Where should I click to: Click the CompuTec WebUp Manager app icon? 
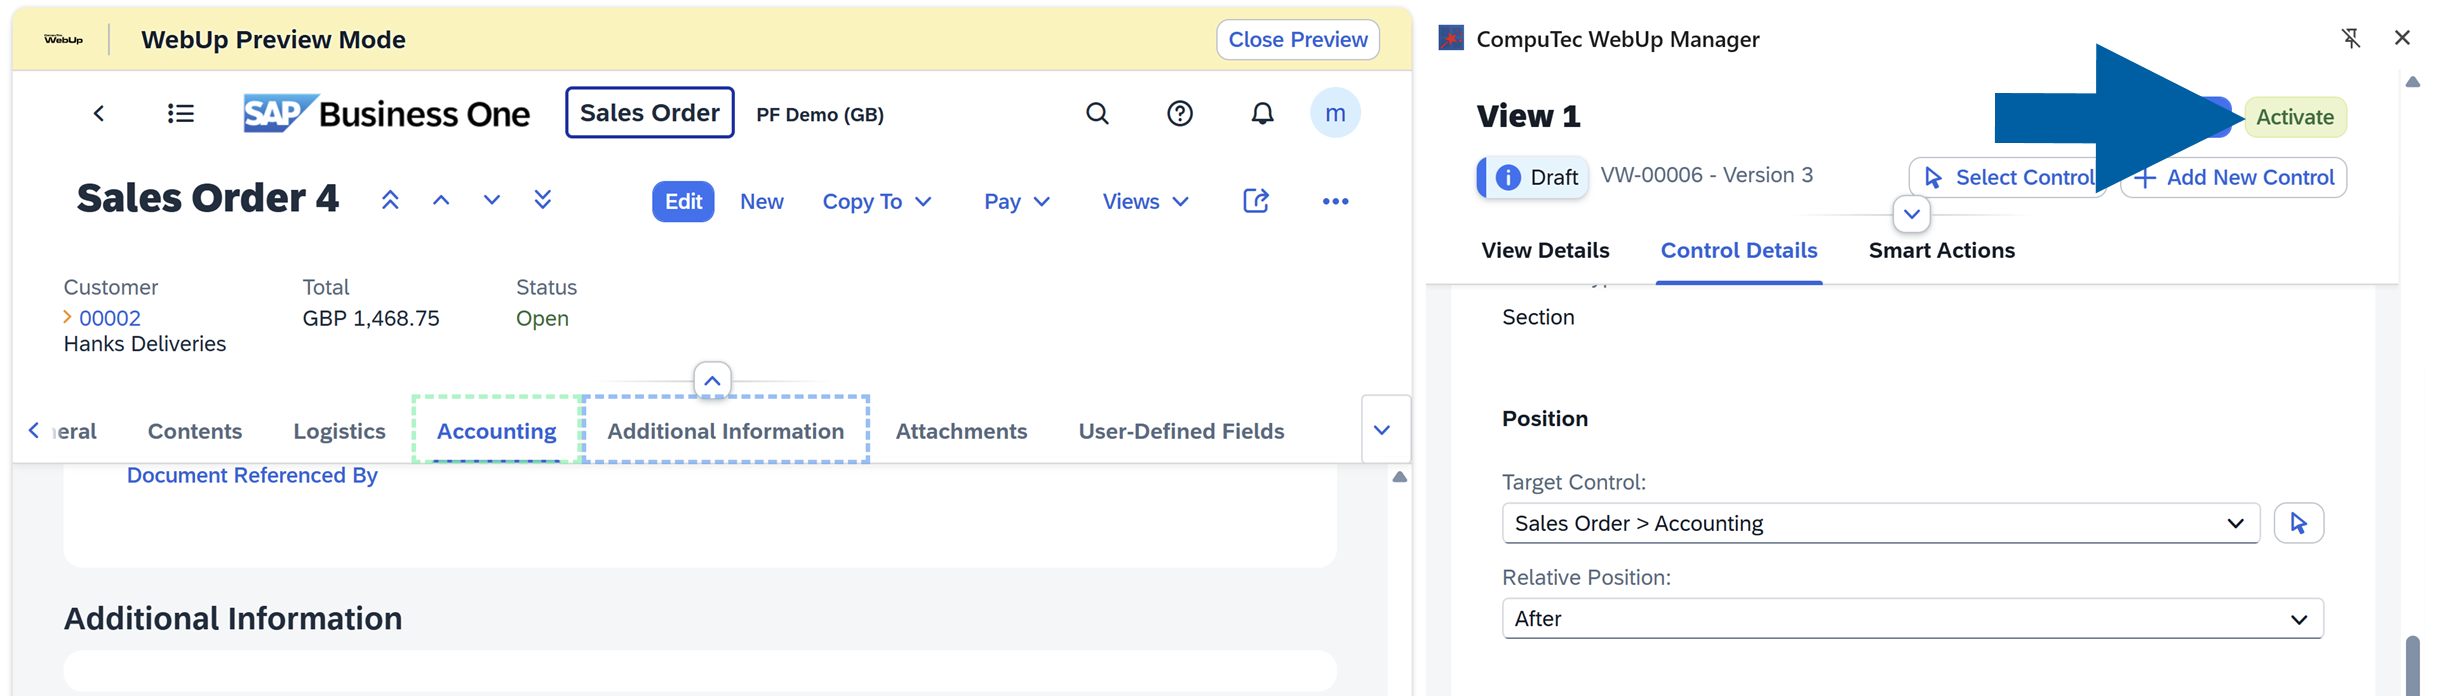click(1451, 38)
